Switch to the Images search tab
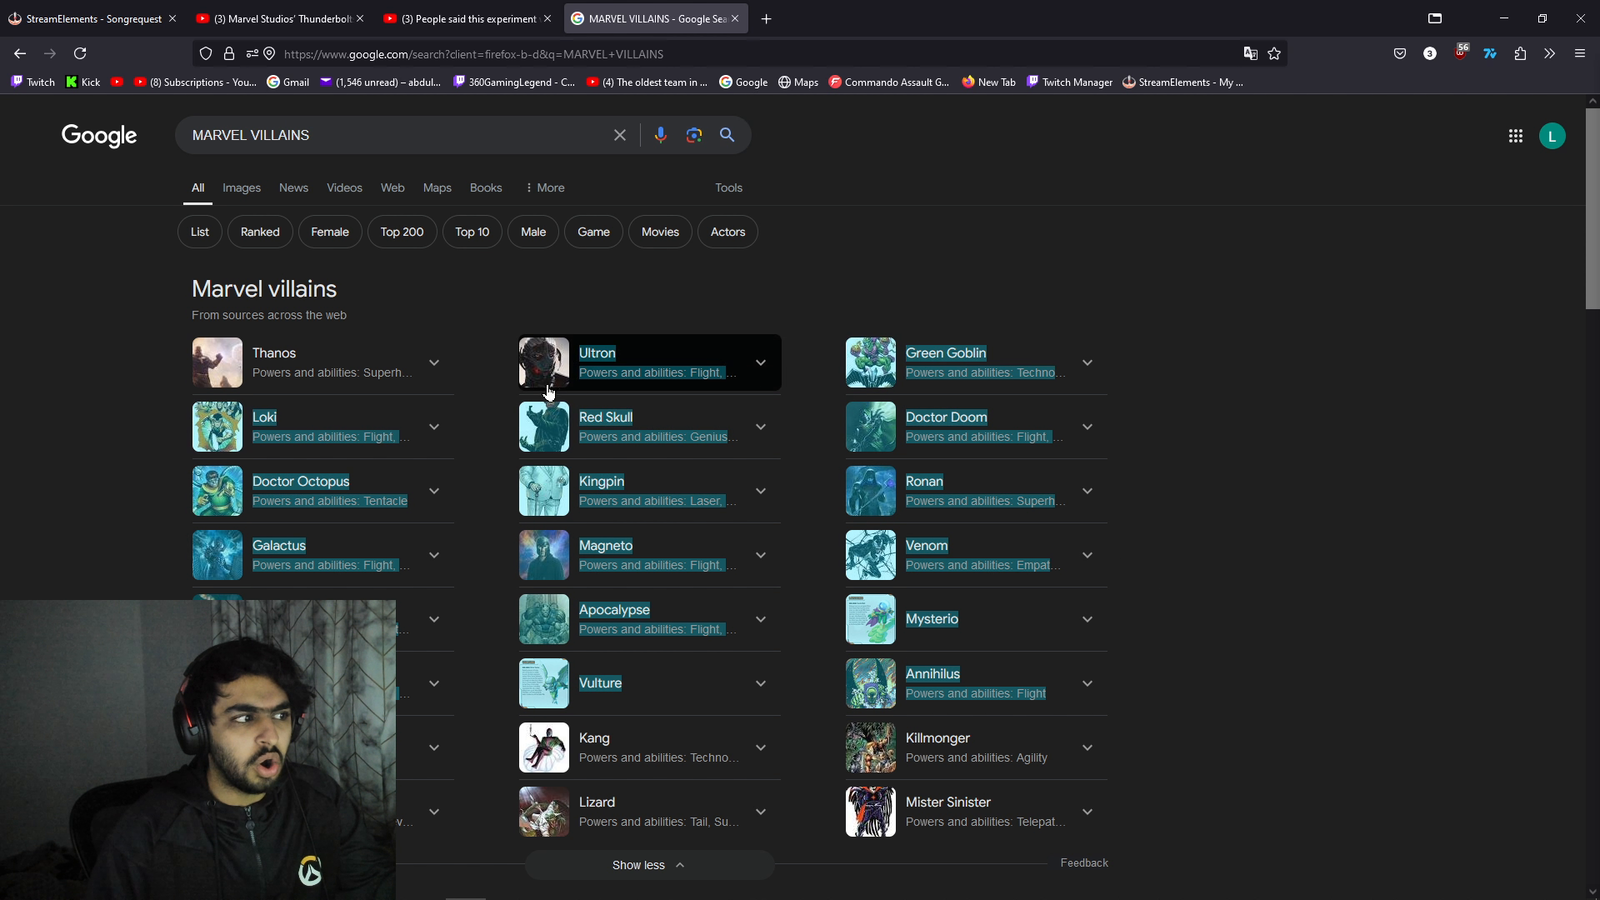The image size is (1600, 900). (241, 188)
